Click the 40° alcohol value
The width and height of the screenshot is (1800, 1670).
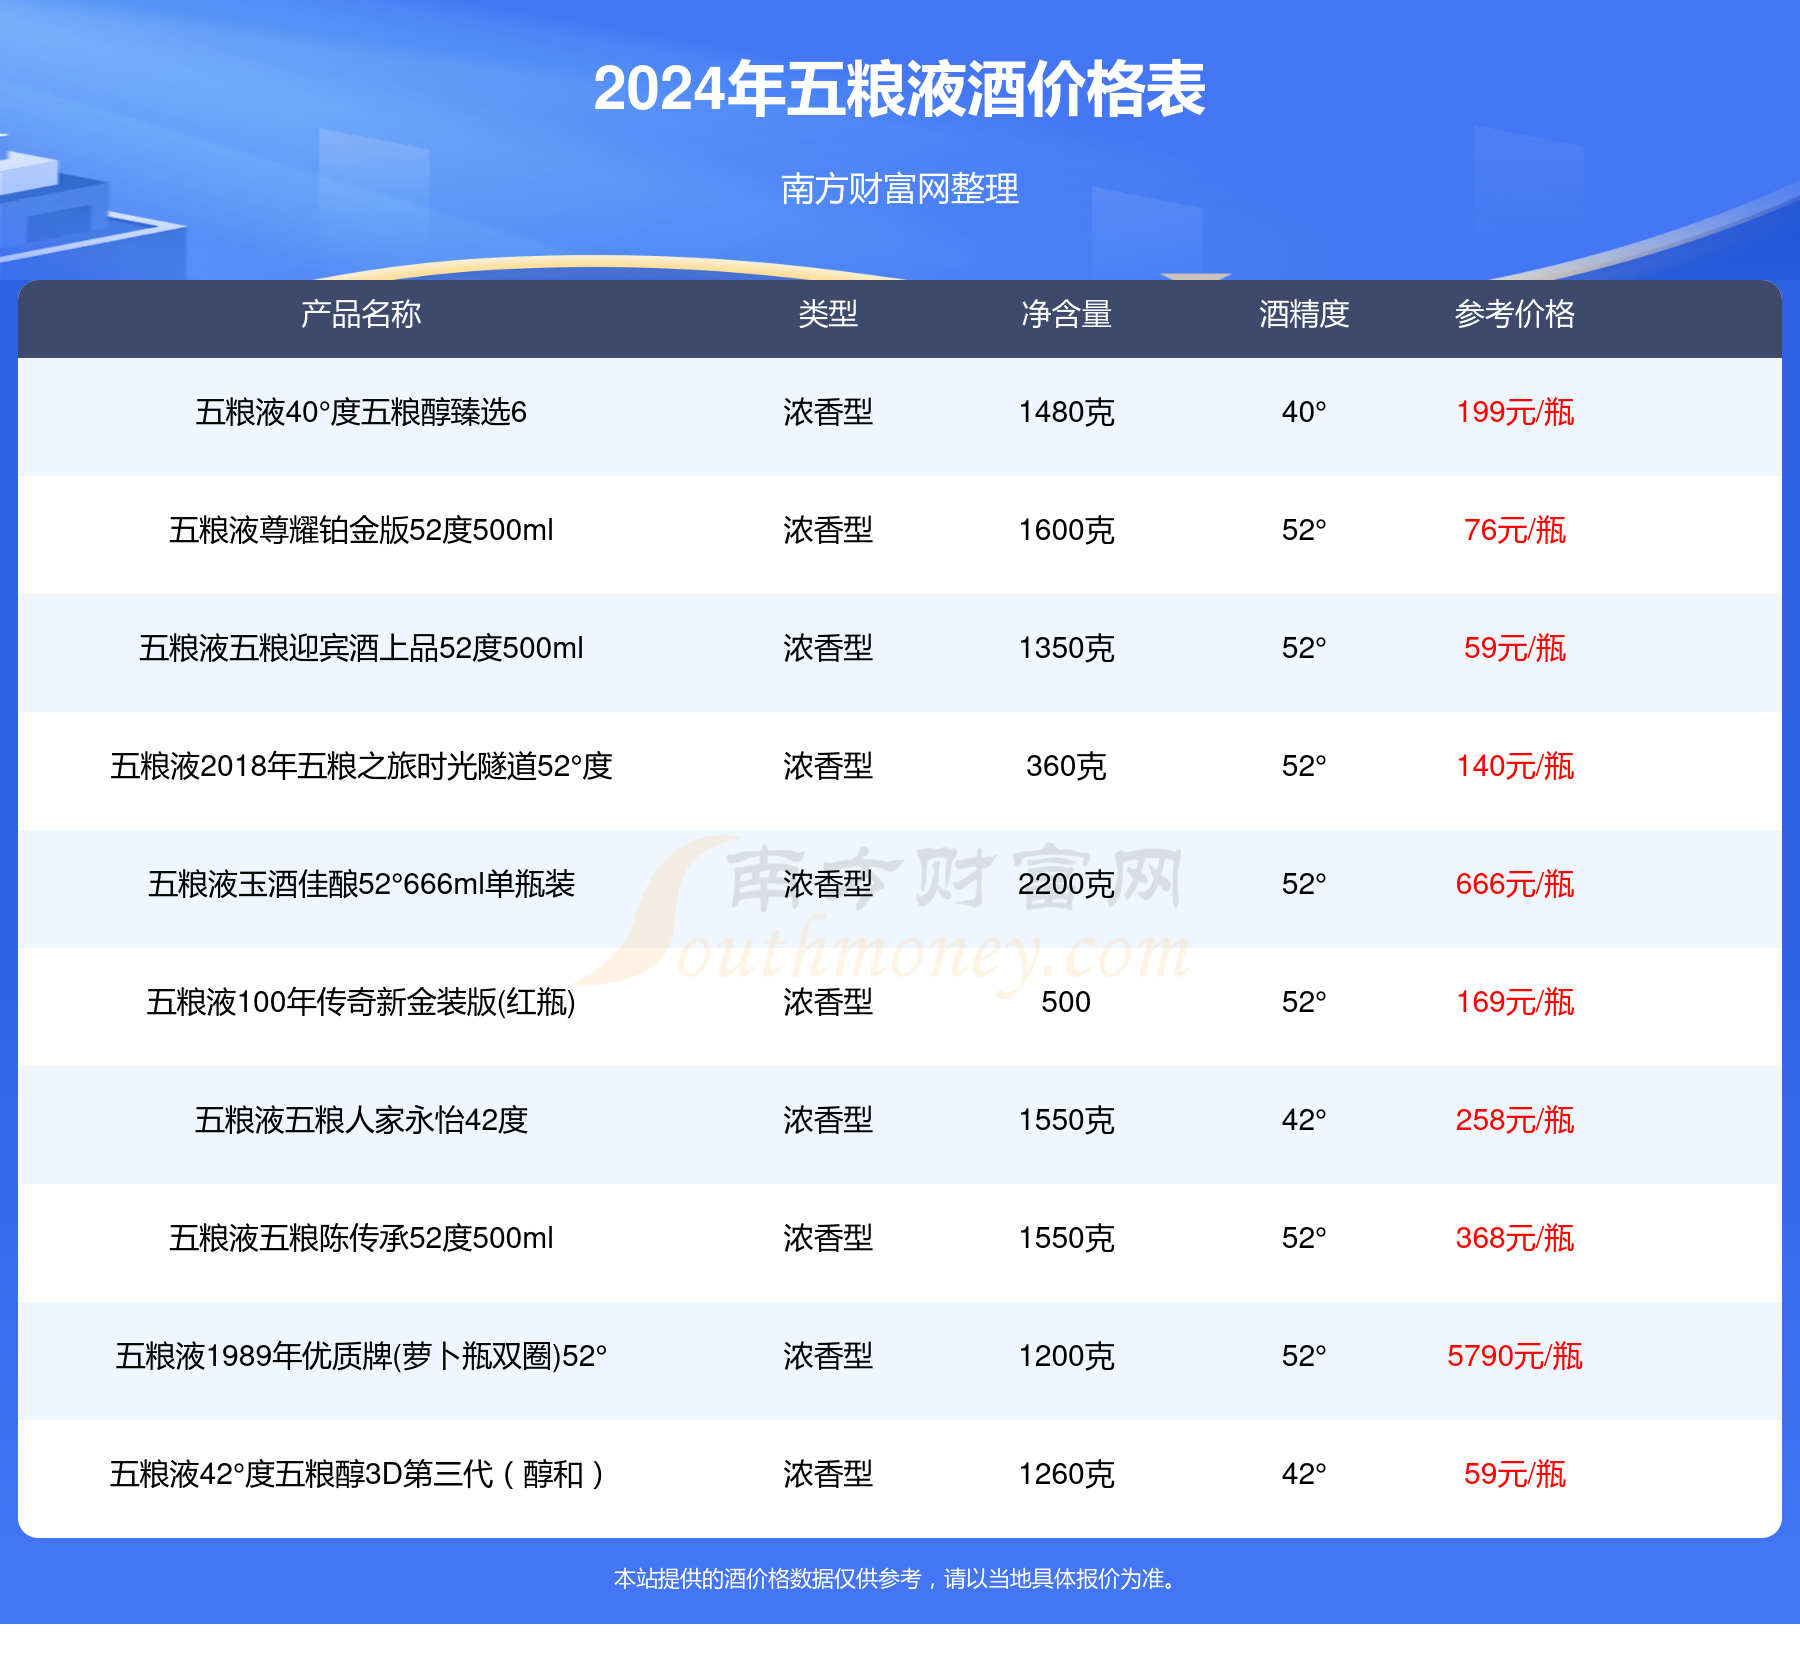click(1304, 412)
